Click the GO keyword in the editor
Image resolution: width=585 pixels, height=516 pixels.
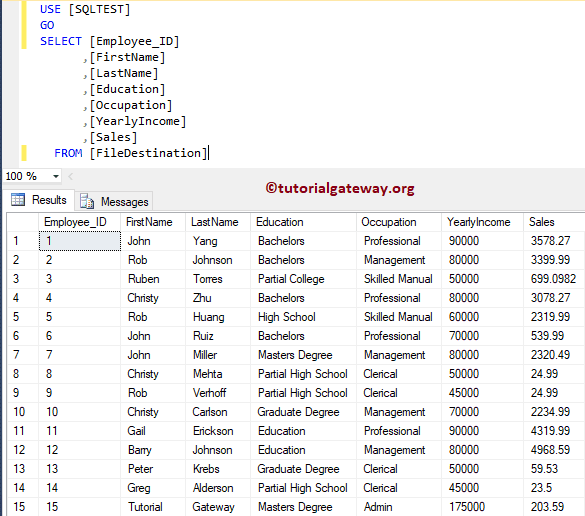(x=47, y=25)
